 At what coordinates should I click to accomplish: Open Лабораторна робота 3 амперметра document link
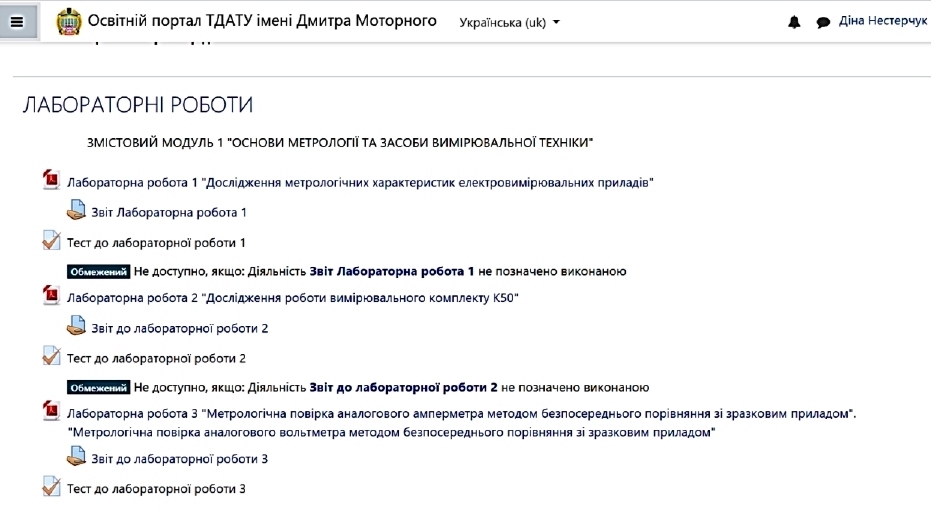coord(461,423)
